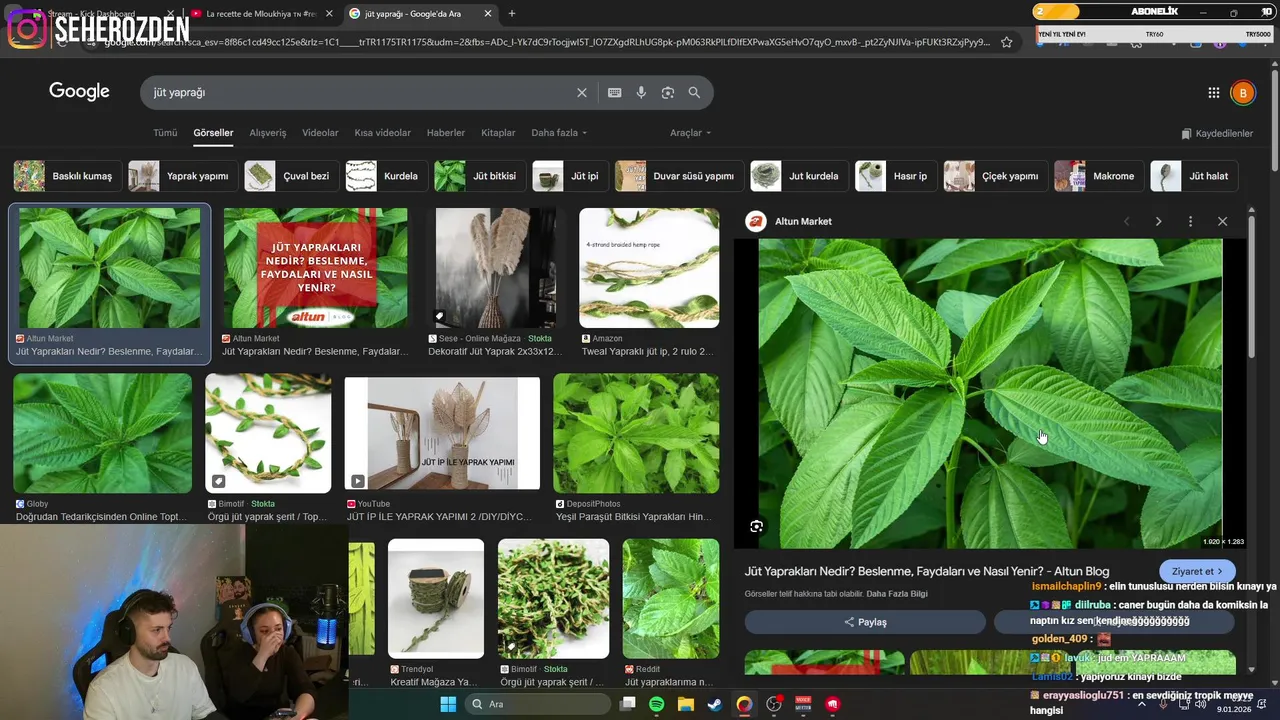Filter by Çuval bezi chip

(x=292, y=176)
